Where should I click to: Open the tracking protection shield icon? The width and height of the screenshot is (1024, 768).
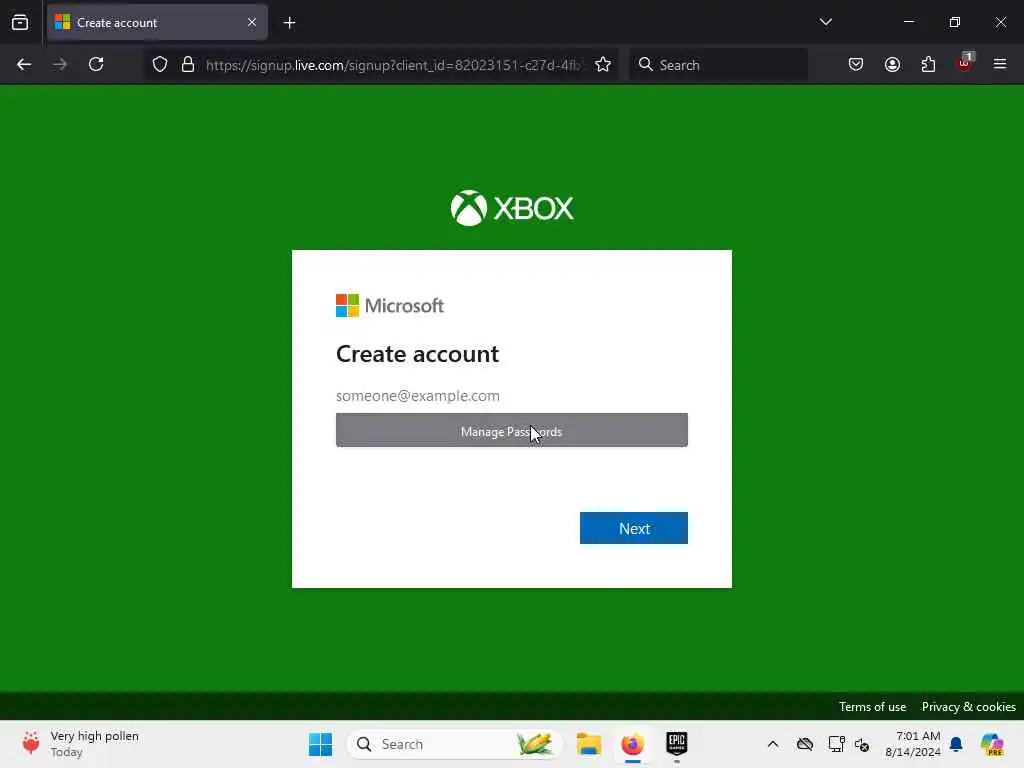[x=160, y=64]
